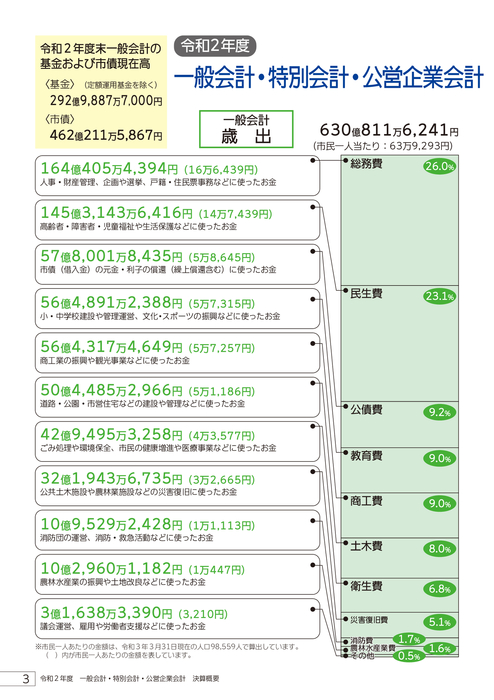
Task: Click the 26.0% badge for 総務費
Action: click(x=440, y=167)
